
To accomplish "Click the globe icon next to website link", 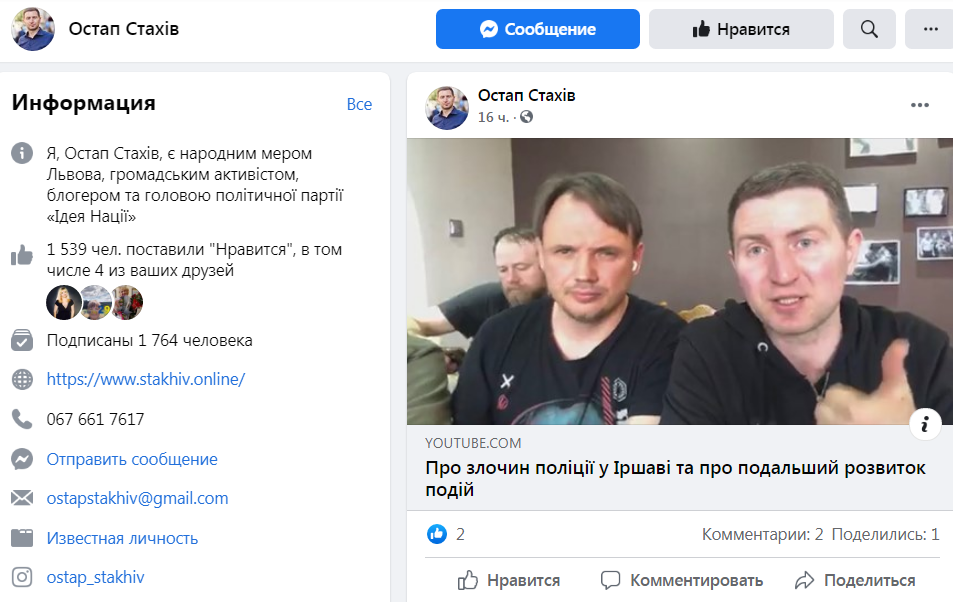I will pyautogui.click(x=22, y=379).
